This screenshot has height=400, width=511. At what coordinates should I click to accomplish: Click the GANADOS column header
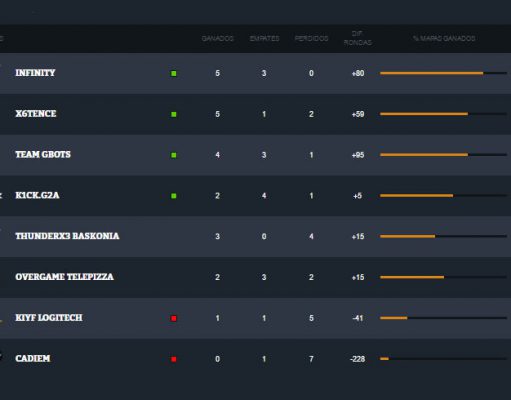click(218, 38)
